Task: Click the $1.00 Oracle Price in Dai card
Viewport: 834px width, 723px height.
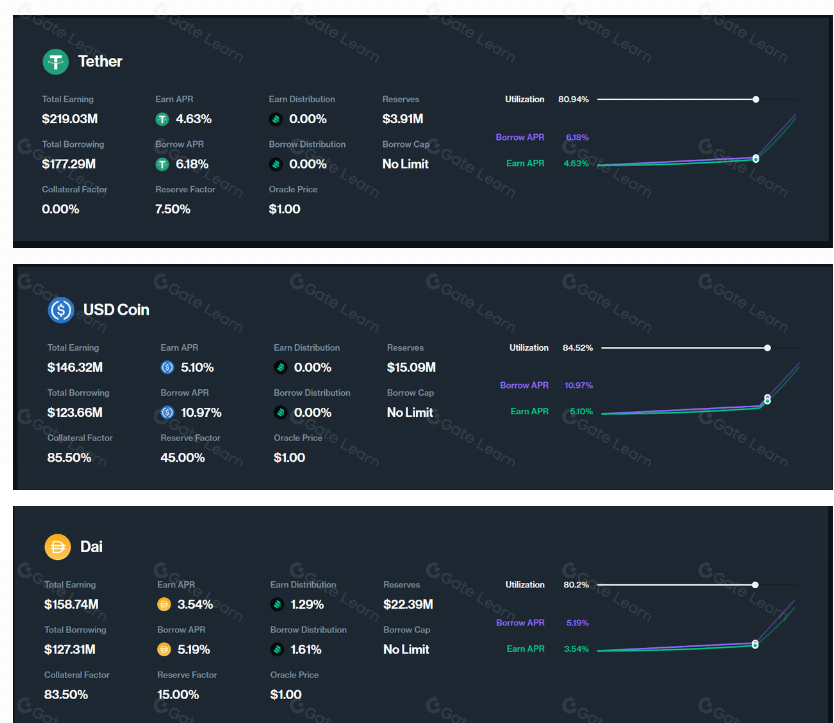Action: pos(286,695)
